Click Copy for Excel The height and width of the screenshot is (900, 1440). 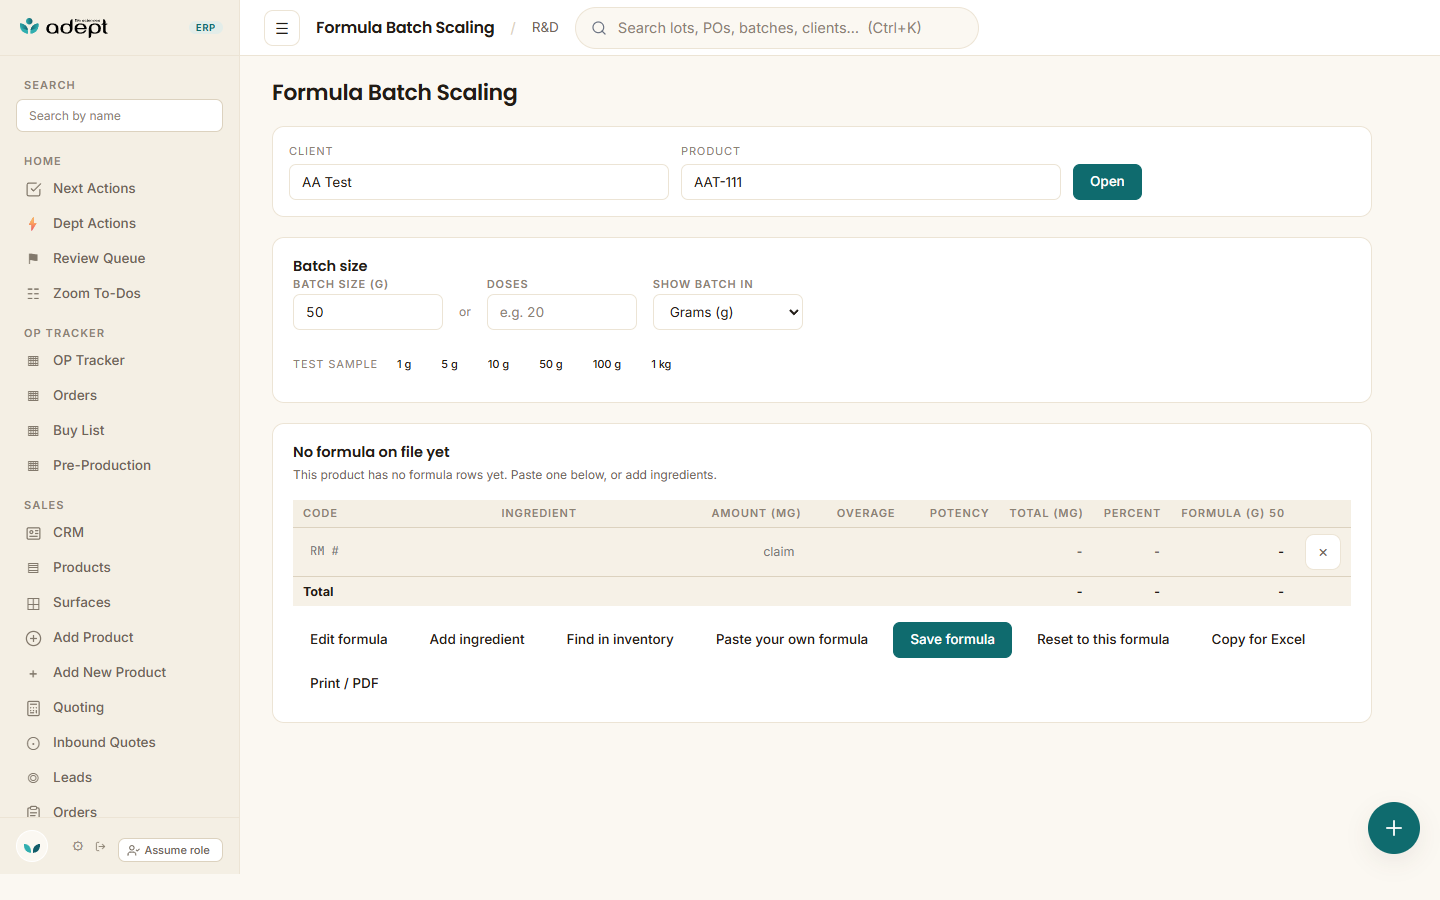(1258, 640)
